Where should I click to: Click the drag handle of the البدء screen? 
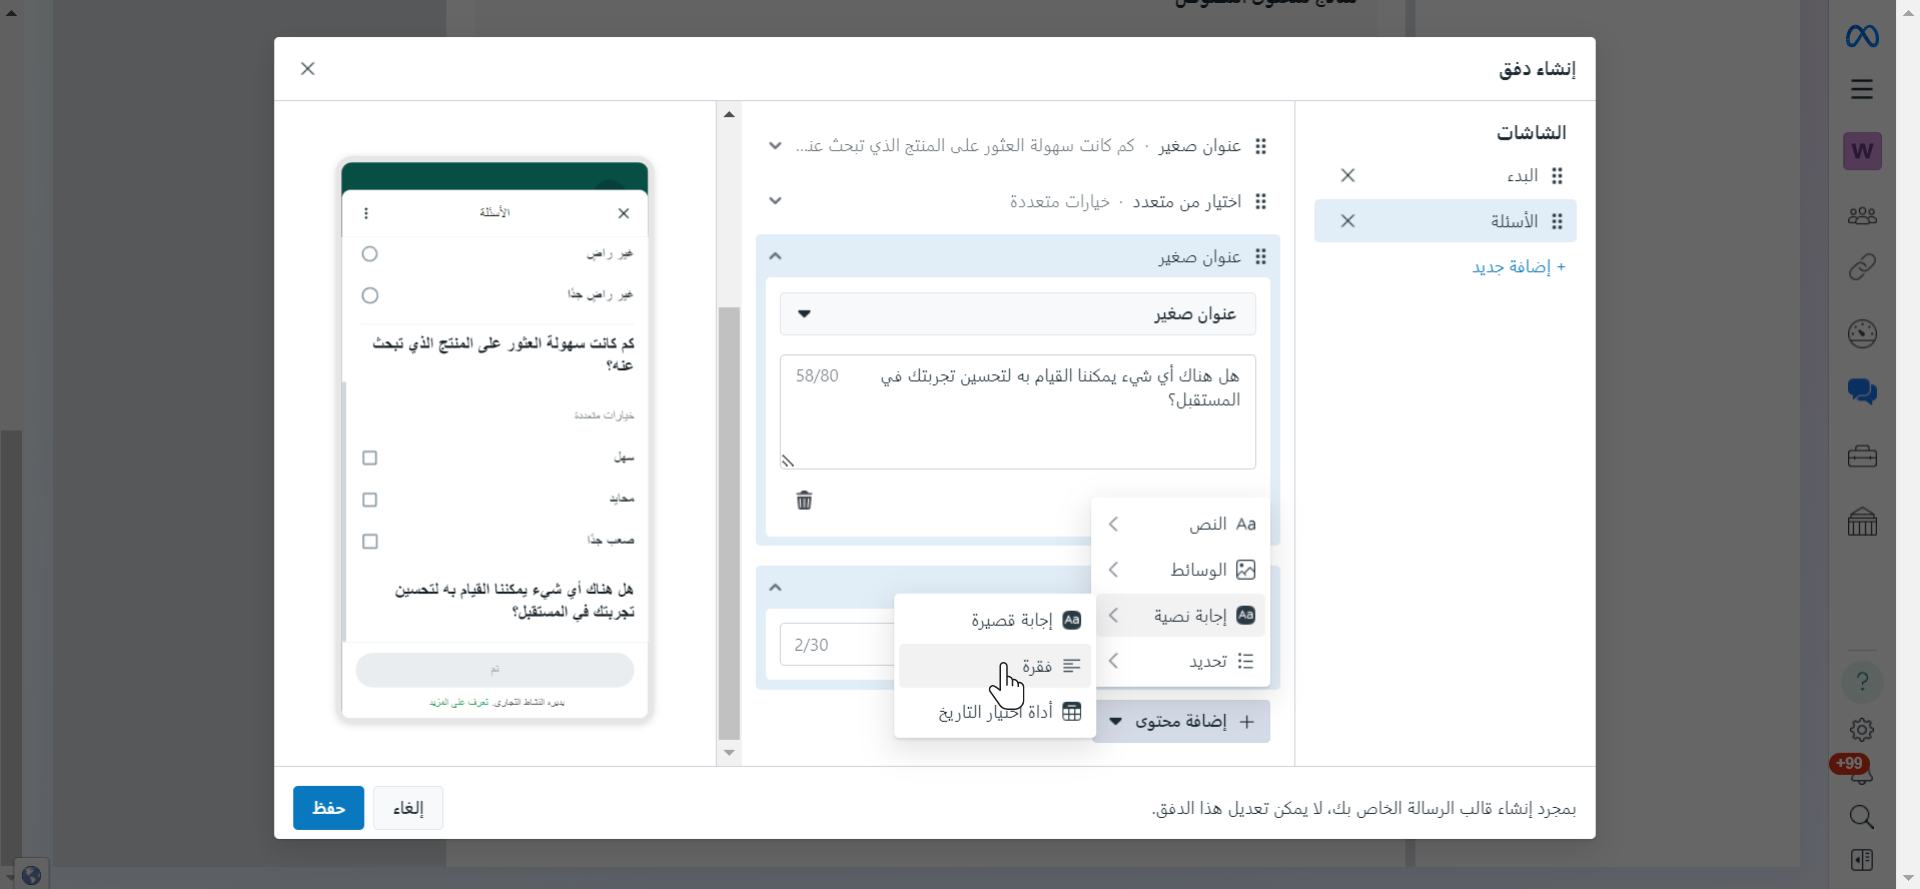pyautogui.click(x=1557, y=176)
